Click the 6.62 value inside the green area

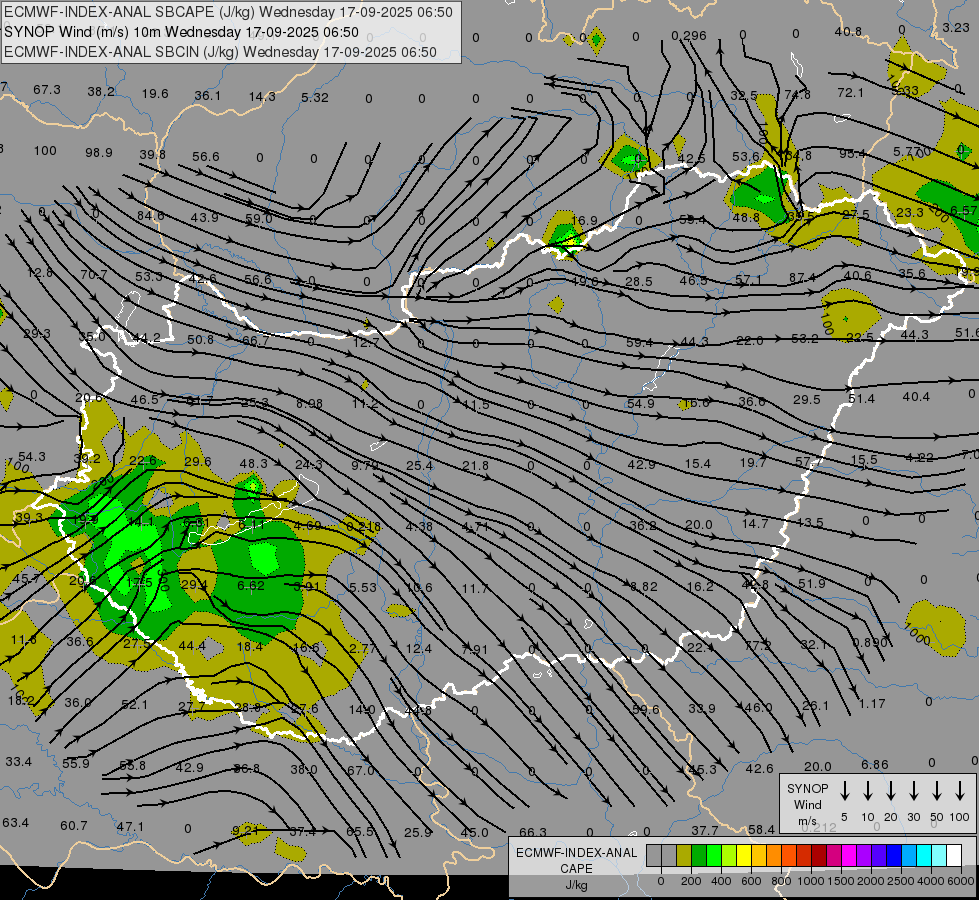[250, 585]
